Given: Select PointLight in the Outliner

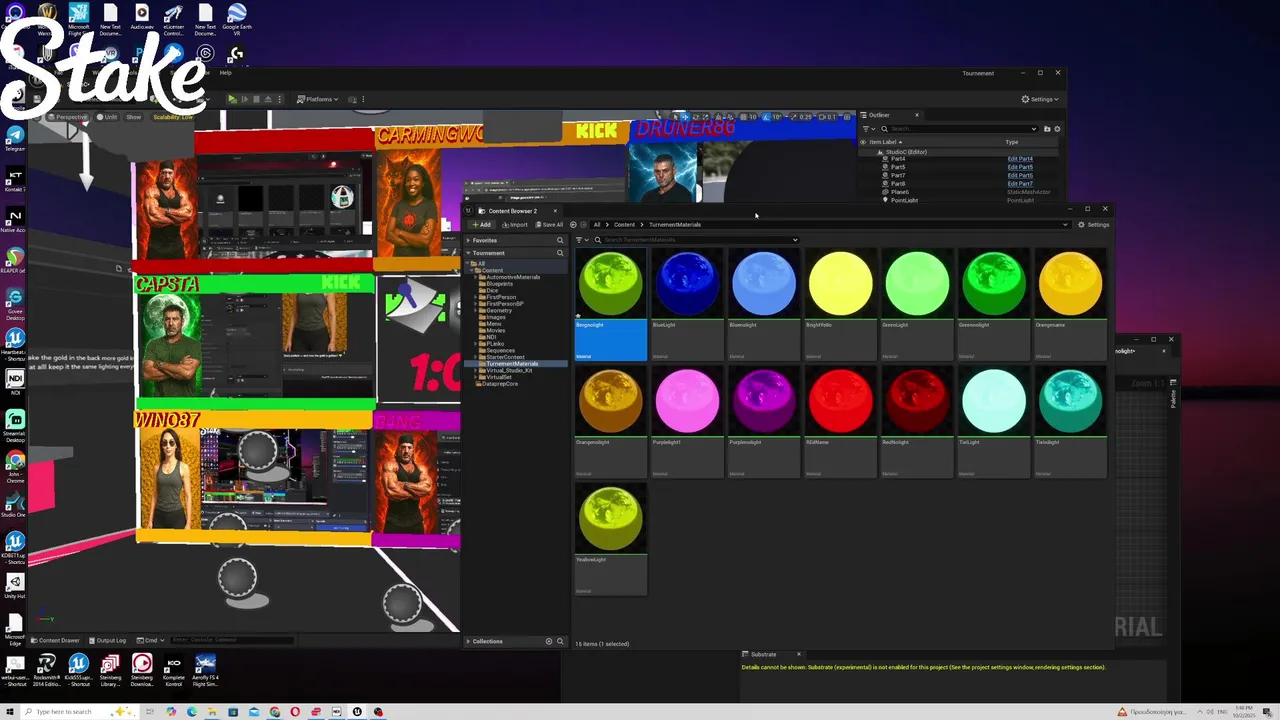Looking at the screenshot, I should coord(904,200).
